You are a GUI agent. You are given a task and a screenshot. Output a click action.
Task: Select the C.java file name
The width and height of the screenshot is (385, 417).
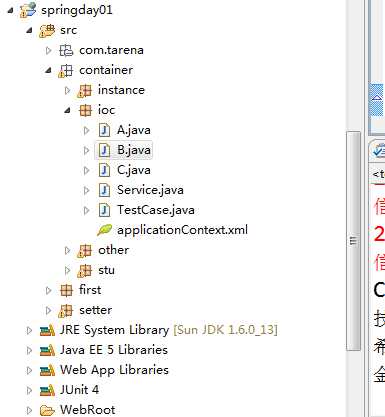click(134, 170)
